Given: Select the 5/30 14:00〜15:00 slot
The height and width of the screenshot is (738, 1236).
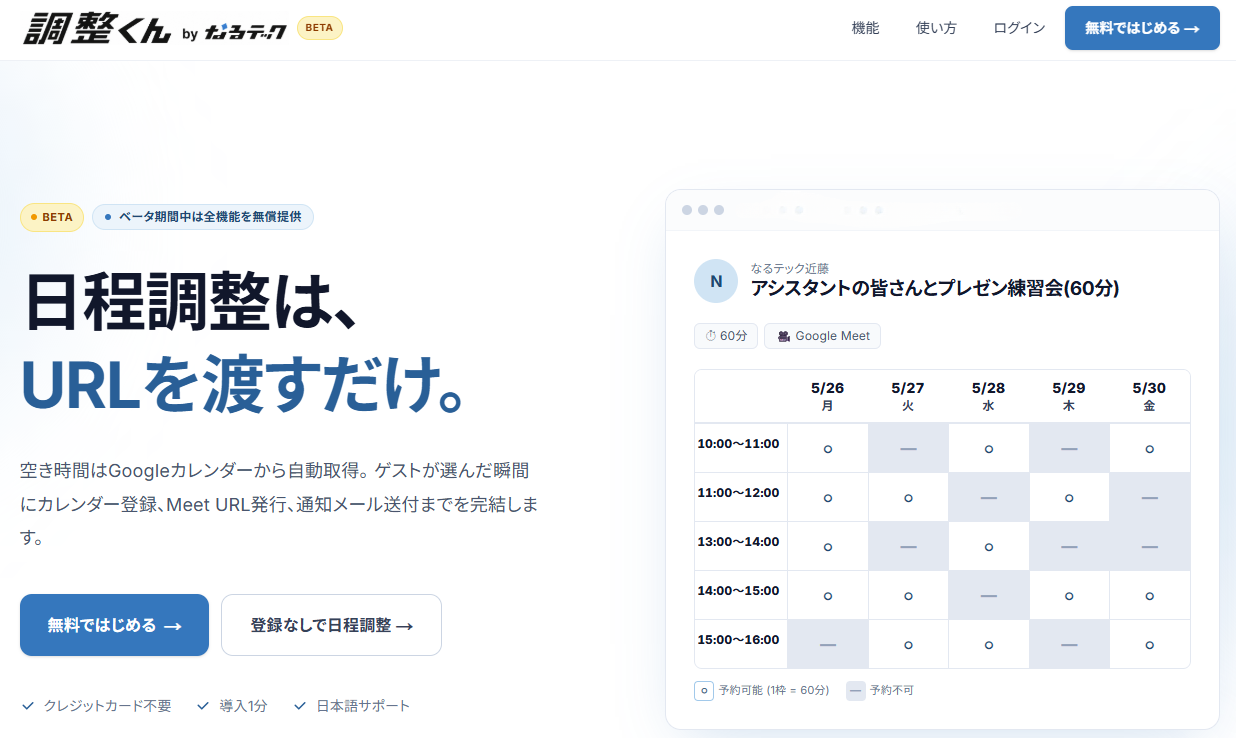Looking at the screenshot, I should point(1149,596).
